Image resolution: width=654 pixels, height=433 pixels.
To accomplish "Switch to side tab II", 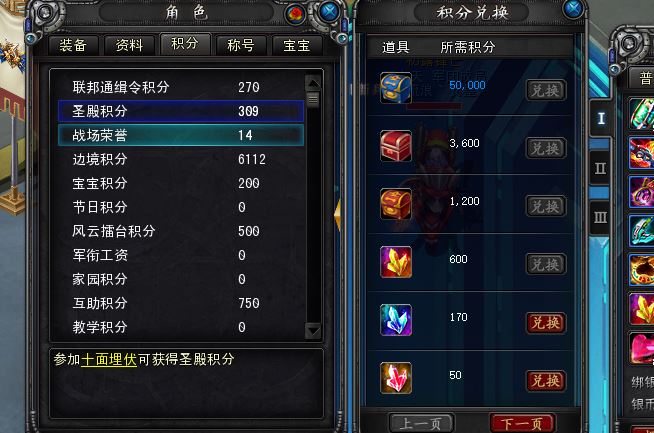I will [x=600, y=168].
